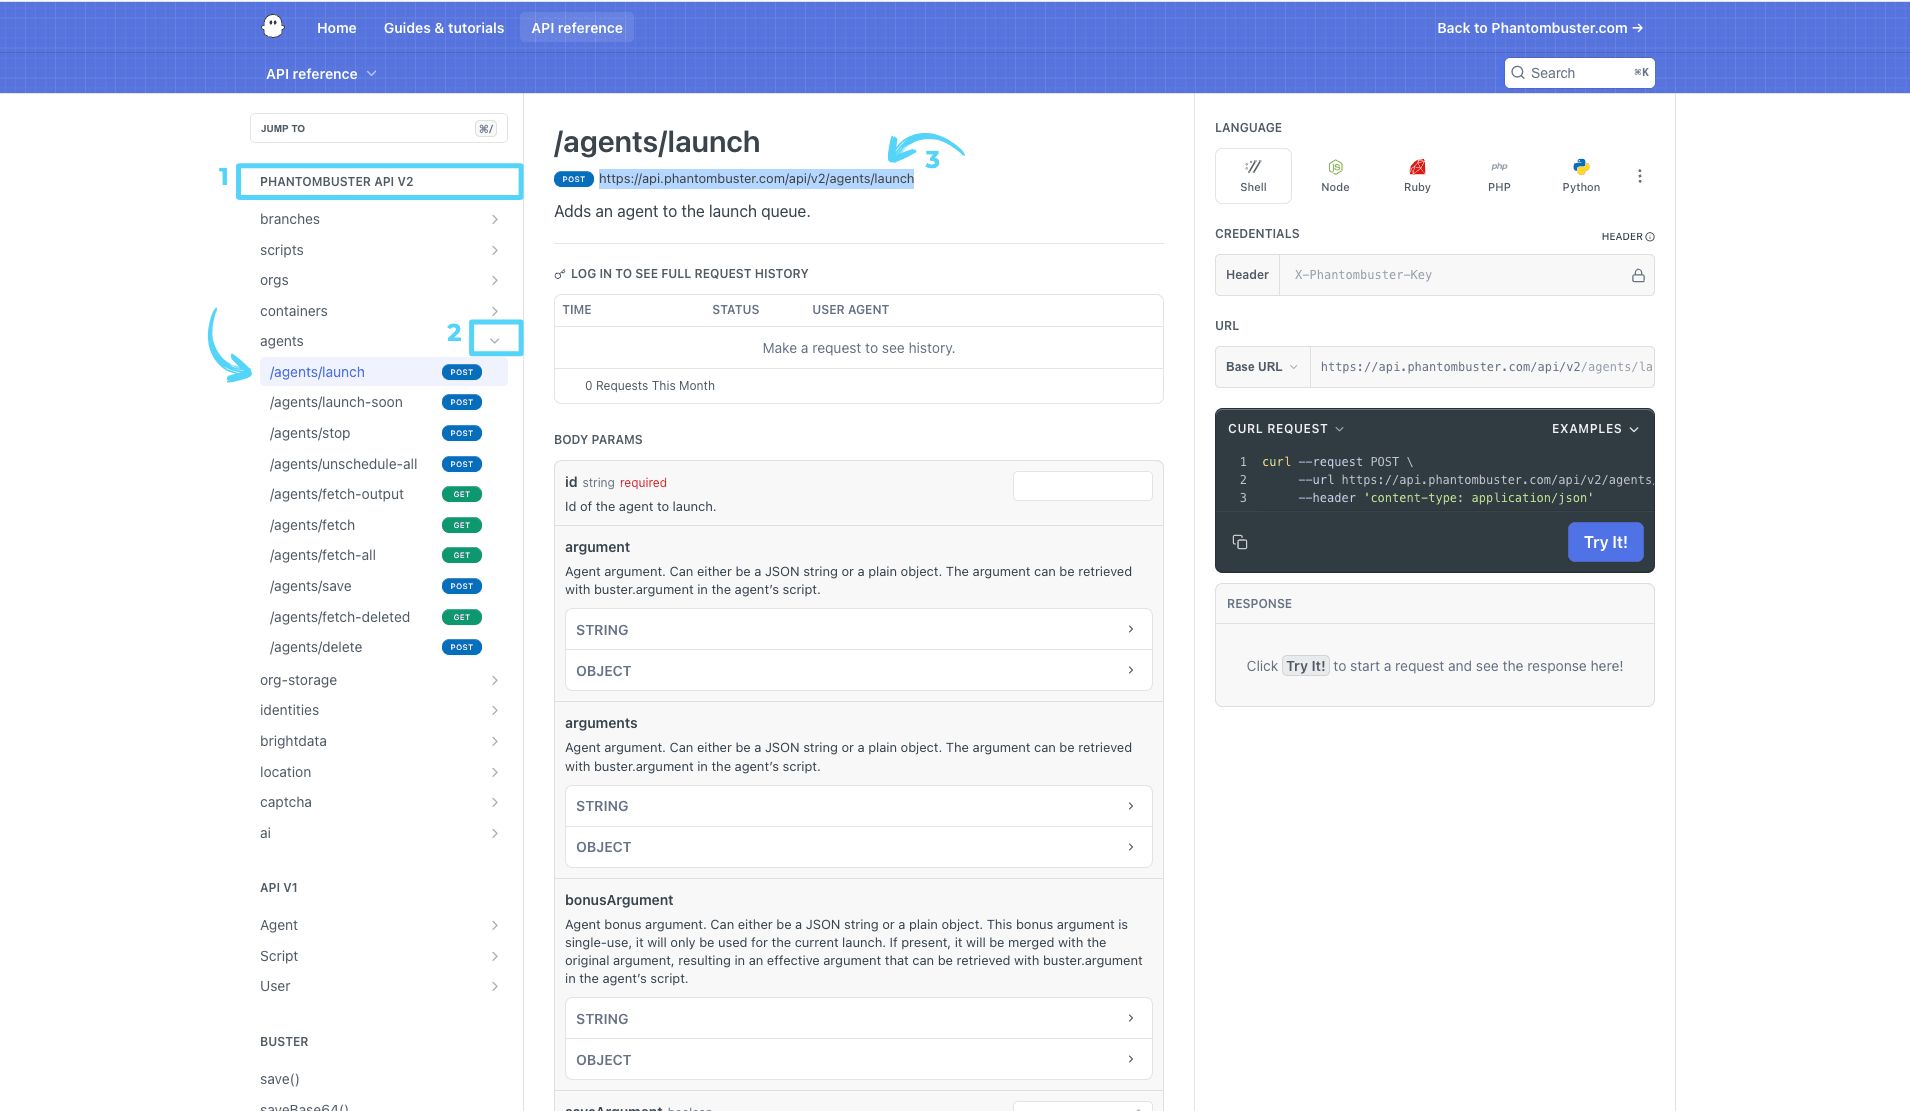1910x1111 pixels.
Task: Click LOG IN TO SEE FULL REQUEST HISTORY
Action: point(689,274)
